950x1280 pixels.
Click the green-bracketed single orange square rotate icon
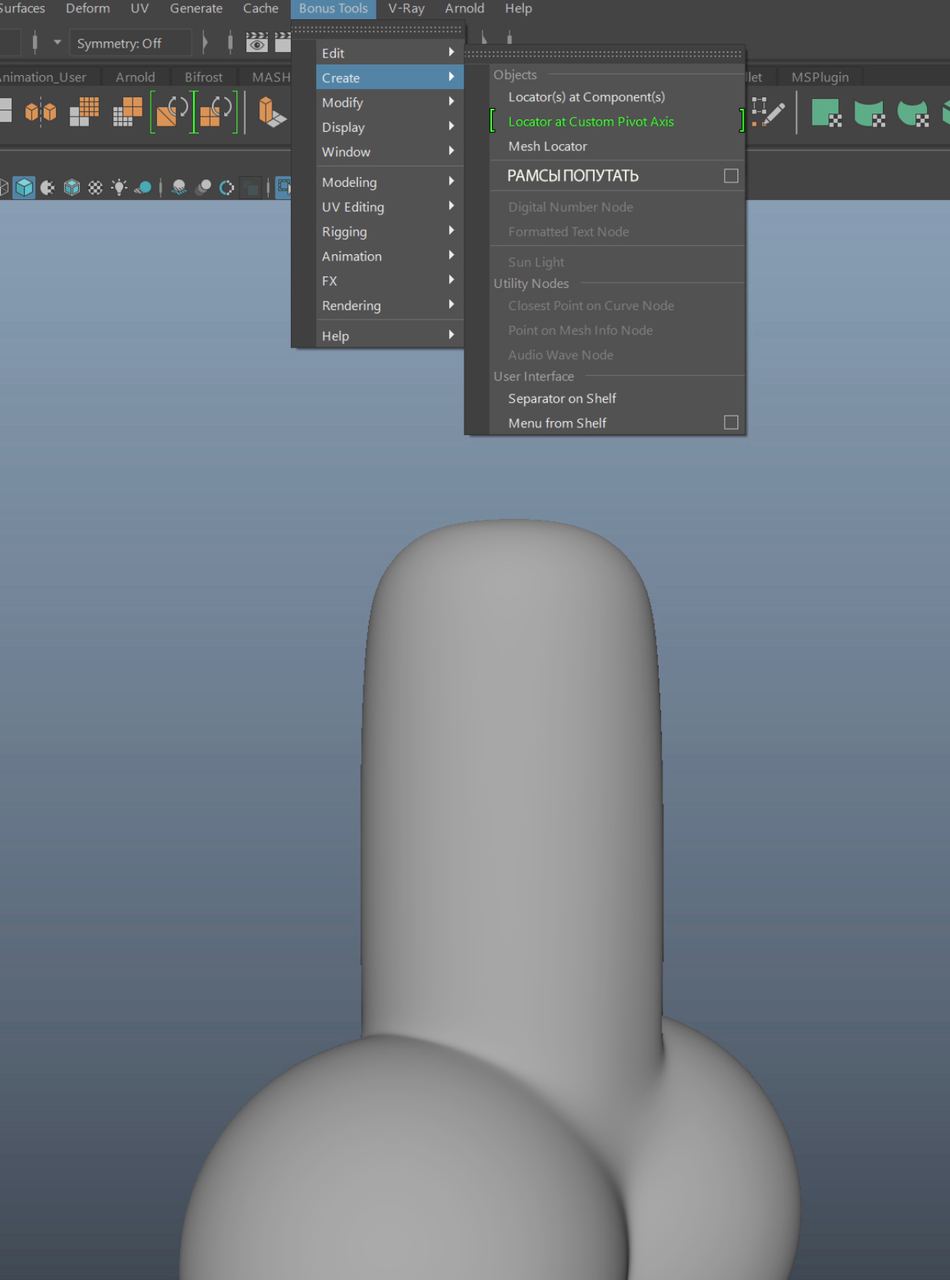pos(171,112)
